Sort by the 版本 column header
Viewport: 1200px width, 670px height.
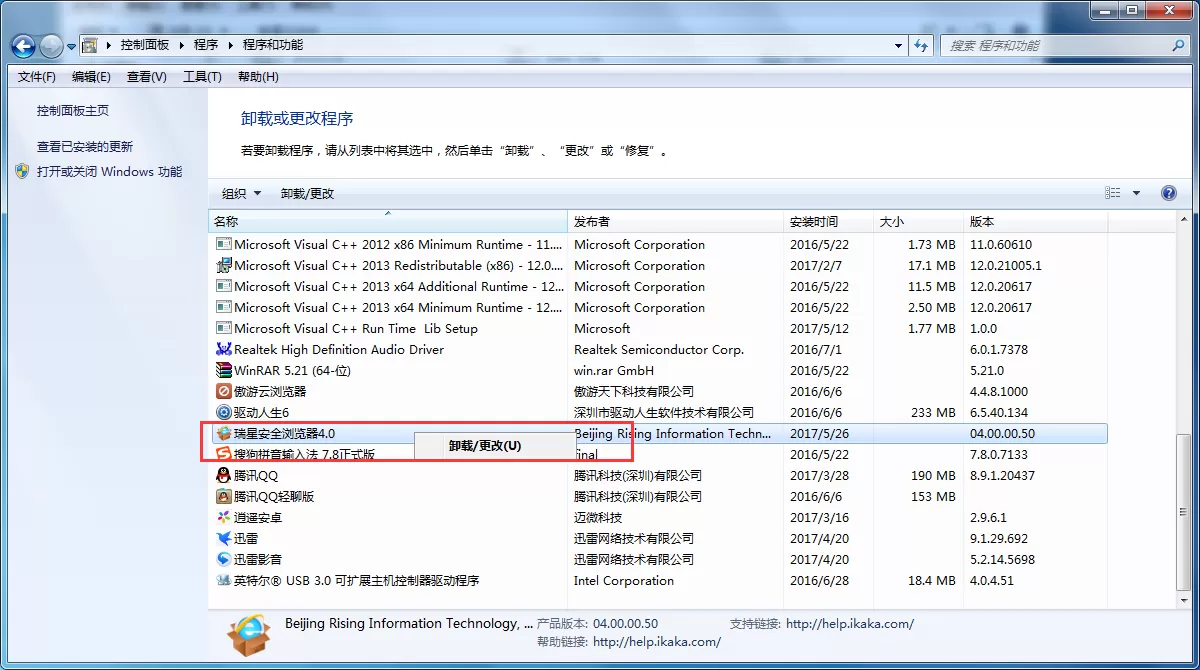coord(1035,222)
